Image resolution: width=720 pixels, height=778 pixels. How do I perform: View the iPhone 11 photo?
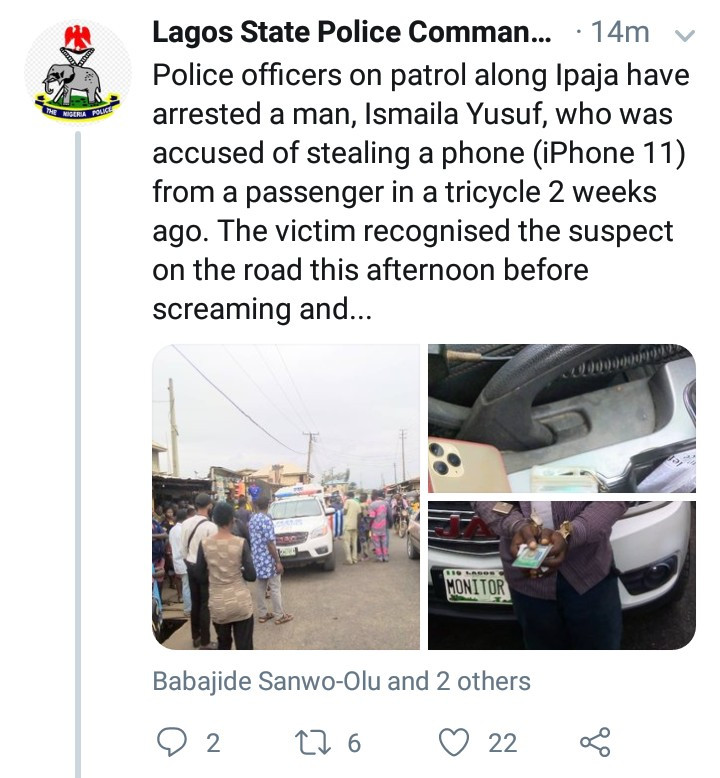pos(561,418)
